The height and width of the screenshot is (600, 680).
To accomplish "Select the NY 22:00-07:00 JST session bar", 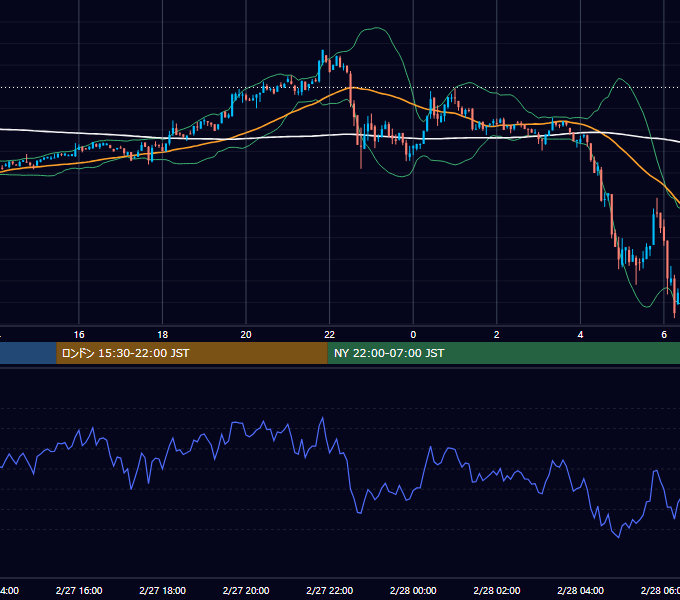I will 503,353.
